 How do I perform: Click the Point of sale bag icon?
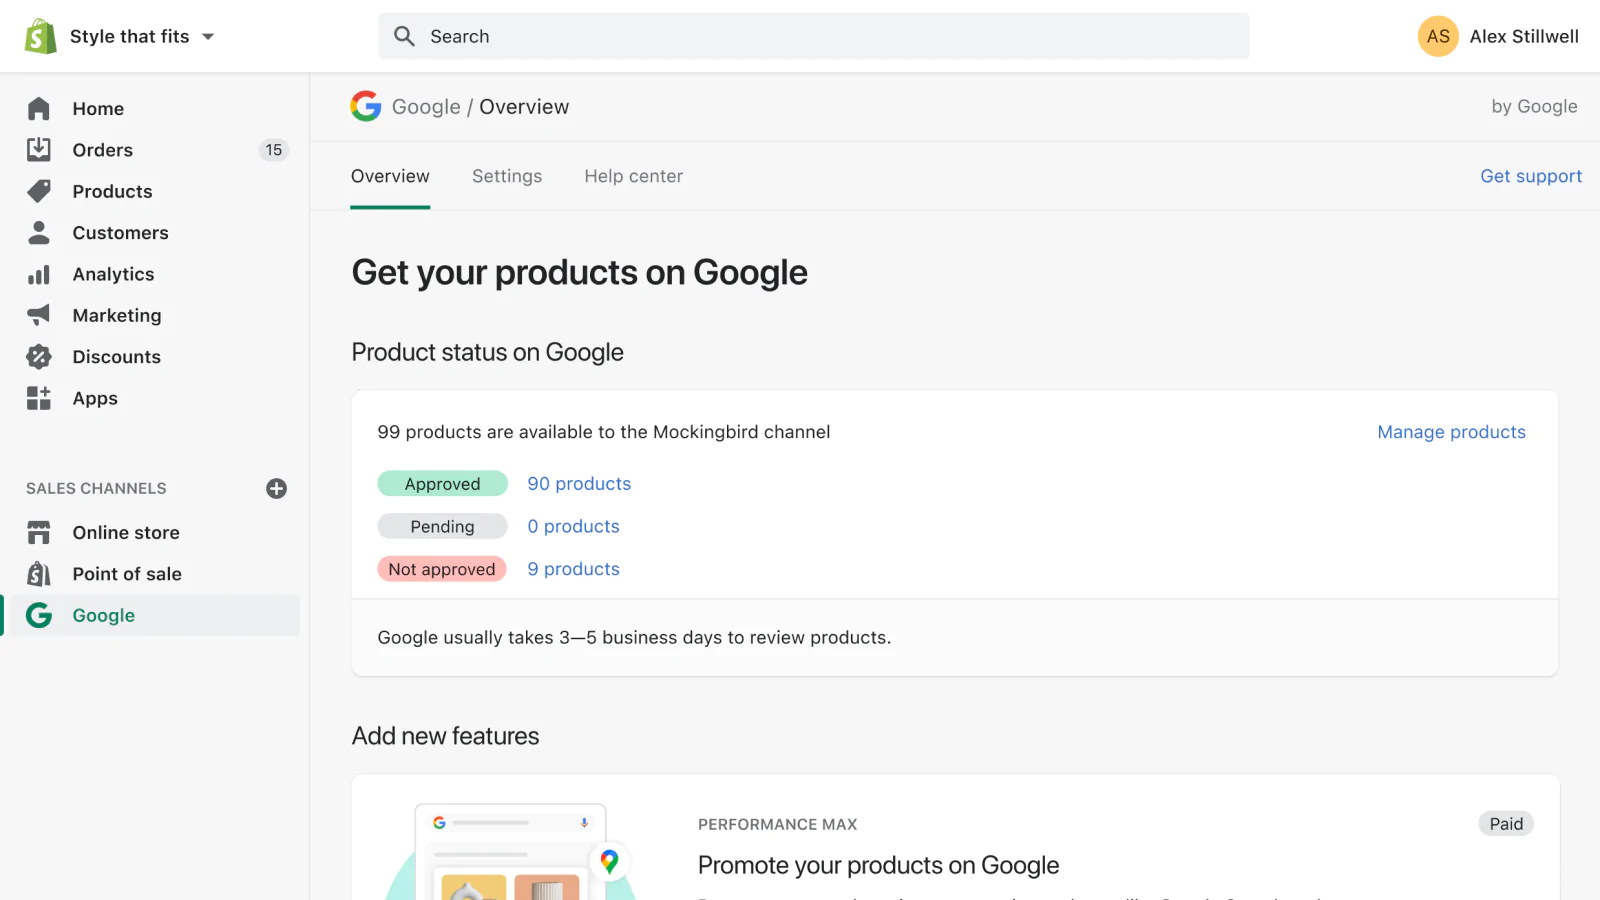click(39, 573)
